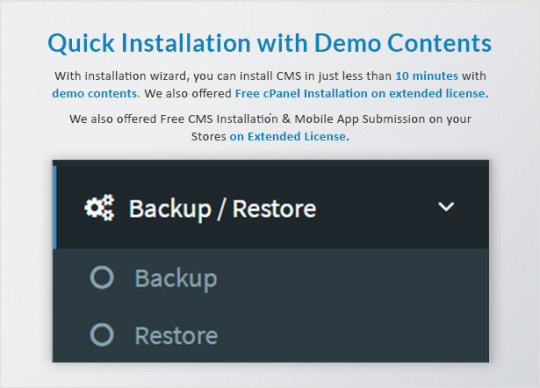Collapse the Backup / Restore chevron arrow
This screenshot has width=540, height=388.
446,207
